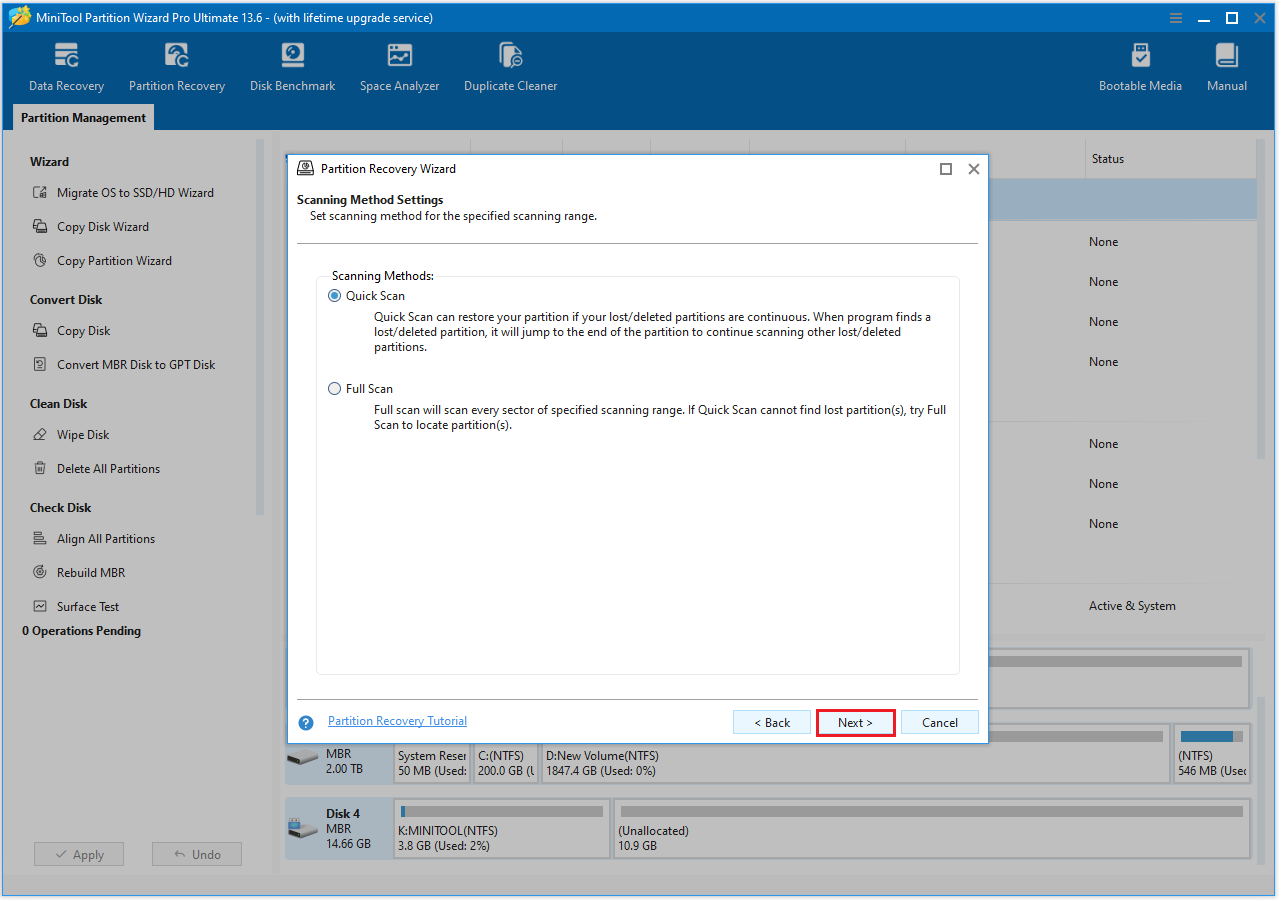1281x901 pixels.
Task: Click the Next button in the wizard
Action: coord(855,721)
